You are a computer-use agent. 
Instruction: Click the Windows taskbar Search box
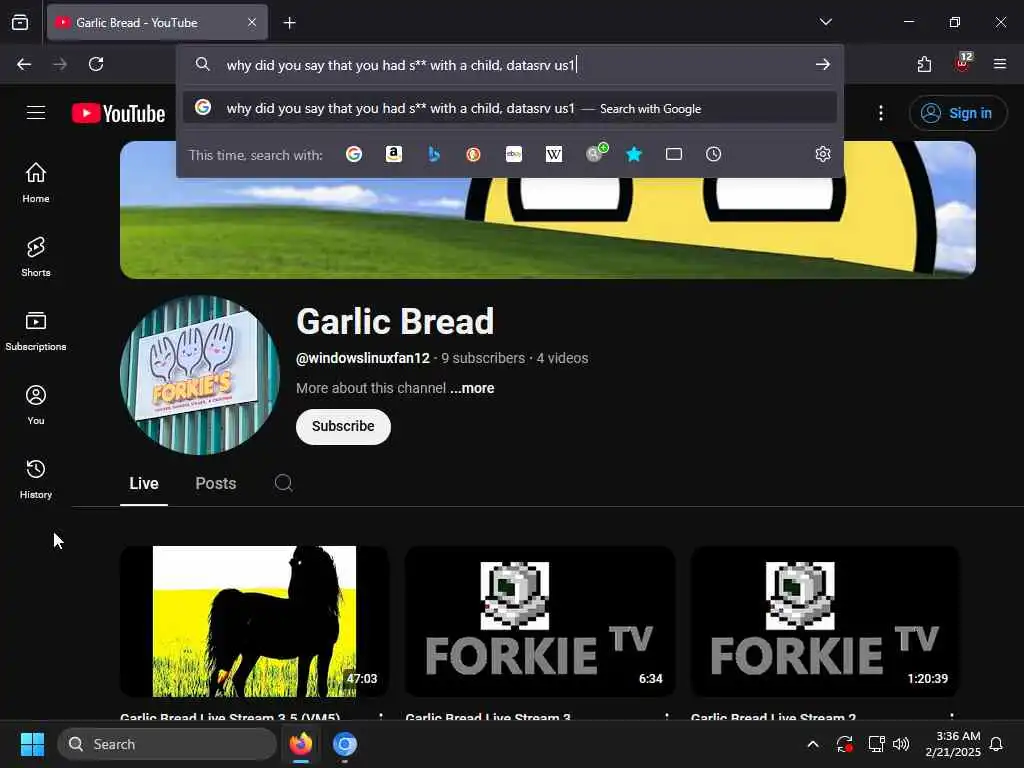point(167,744)
